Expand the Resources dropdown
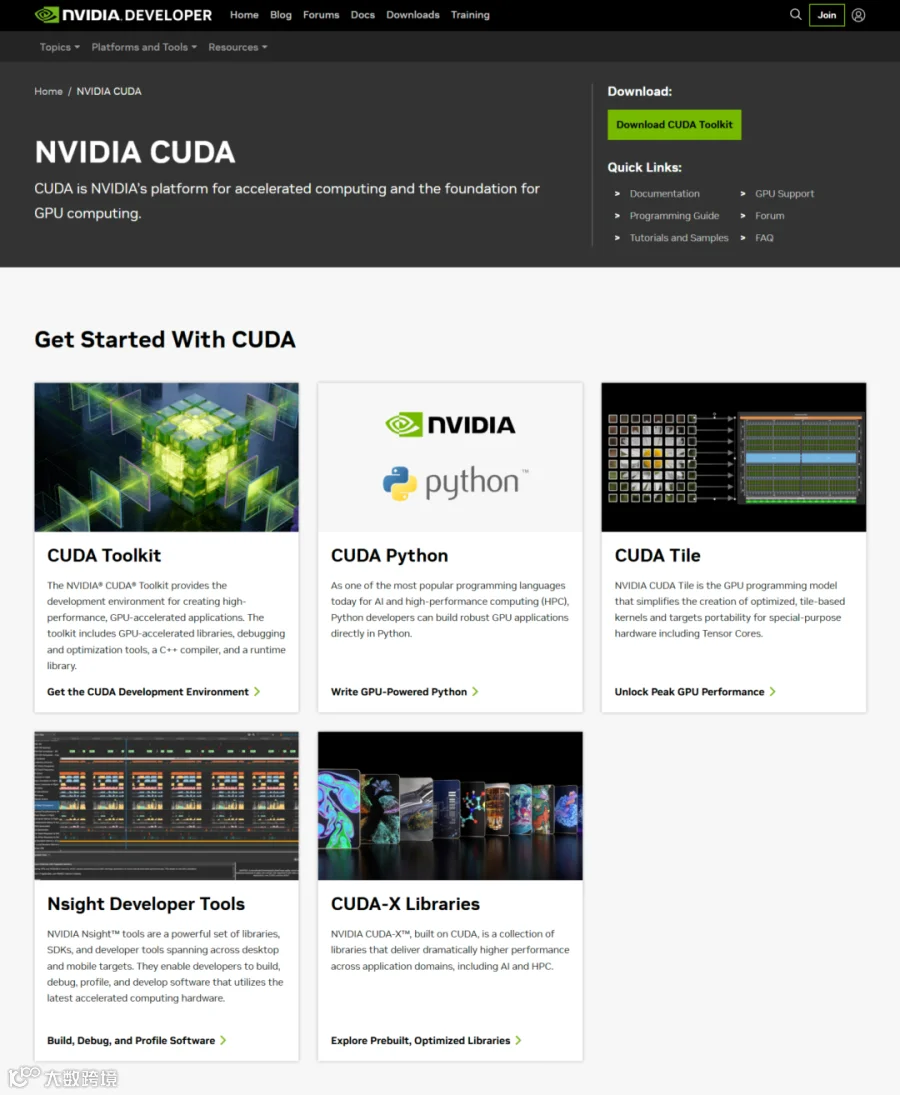Viewport: 900px width, 1095px height. point(237,47)
